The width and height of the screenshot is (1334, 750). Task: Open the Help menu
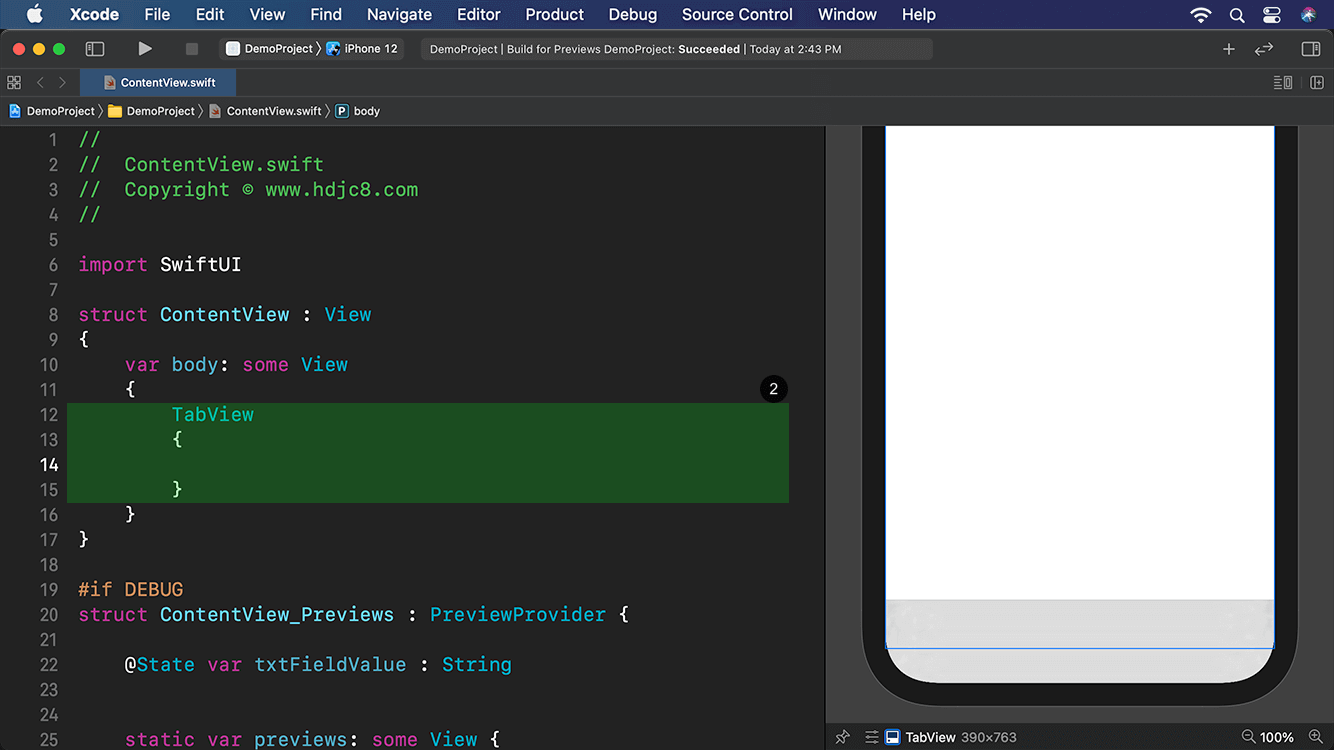919,14
